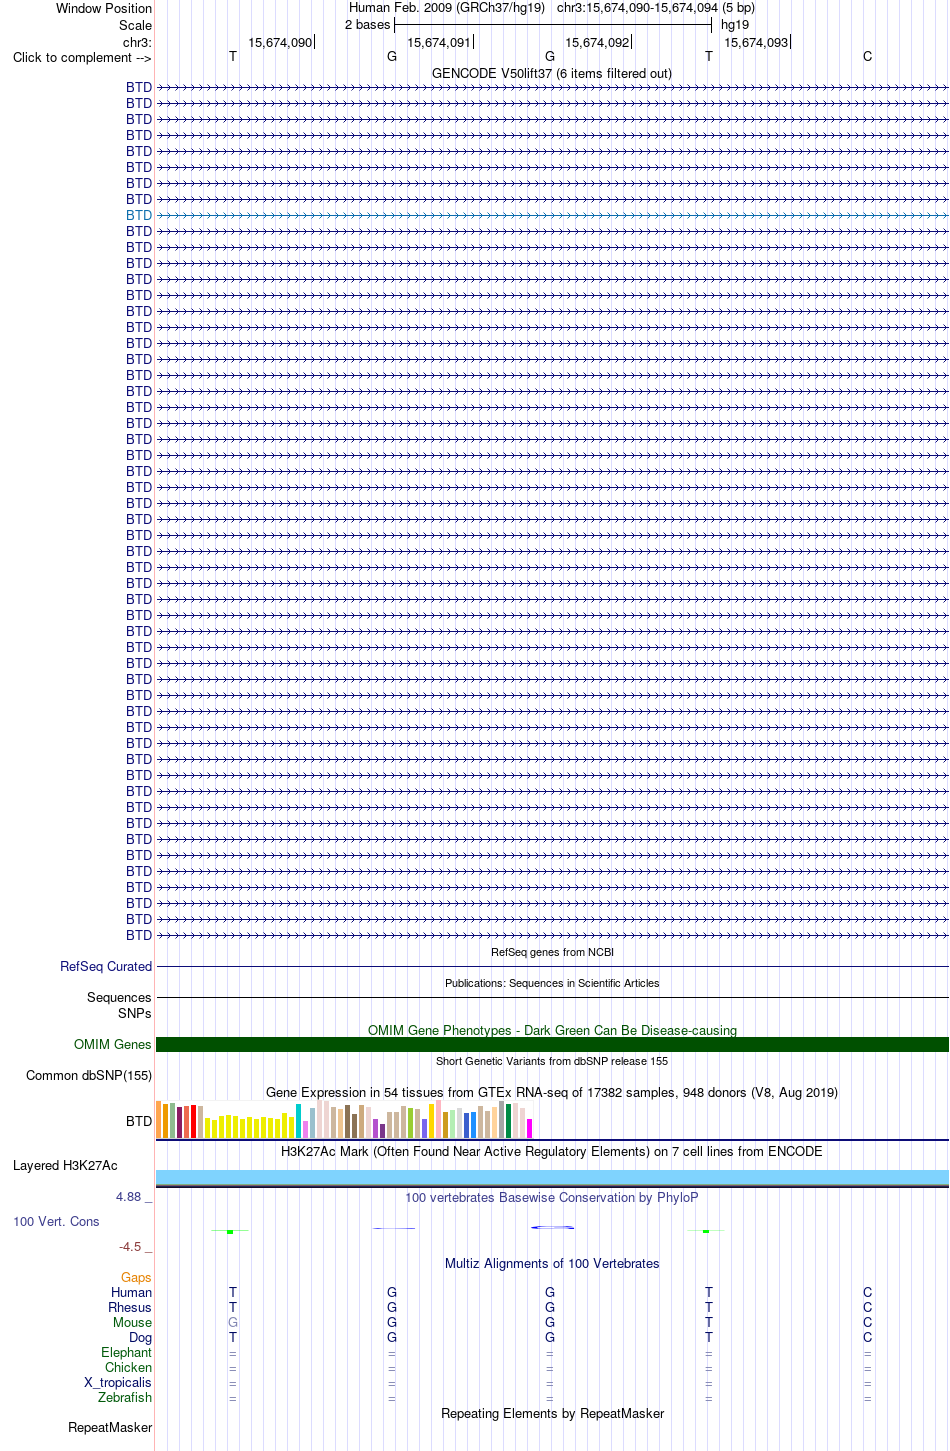Open the GENCODE V50lift37 track title

click(552, 73)
